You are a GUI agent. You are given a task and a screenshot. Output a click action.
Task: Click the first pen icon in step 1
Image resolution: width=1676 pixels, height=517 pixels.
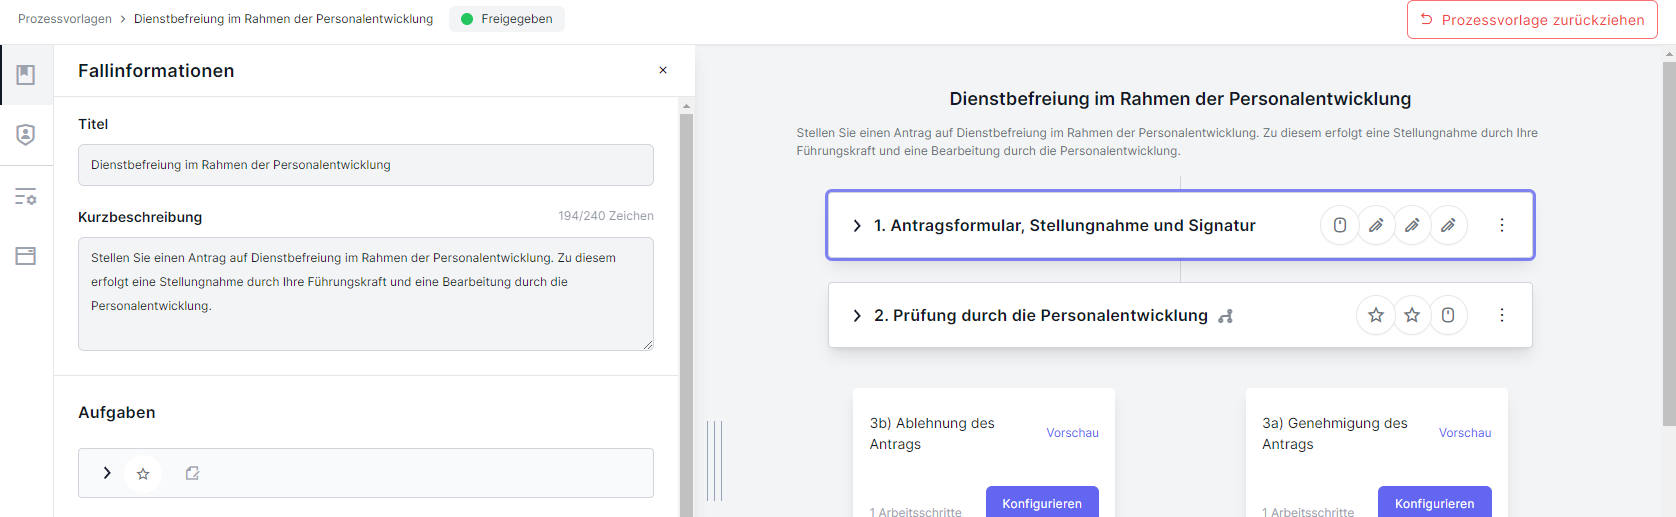pyautogui.click(x=1376, y=225)
